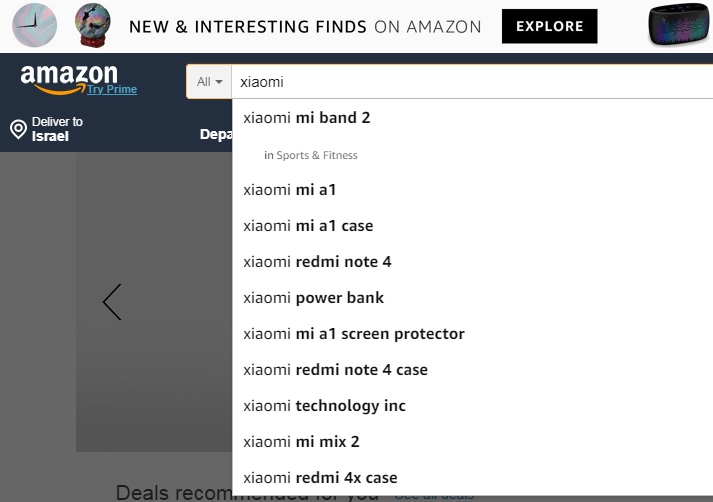Pick suggestion xiaomi mi a1 case

coord(308,226)
